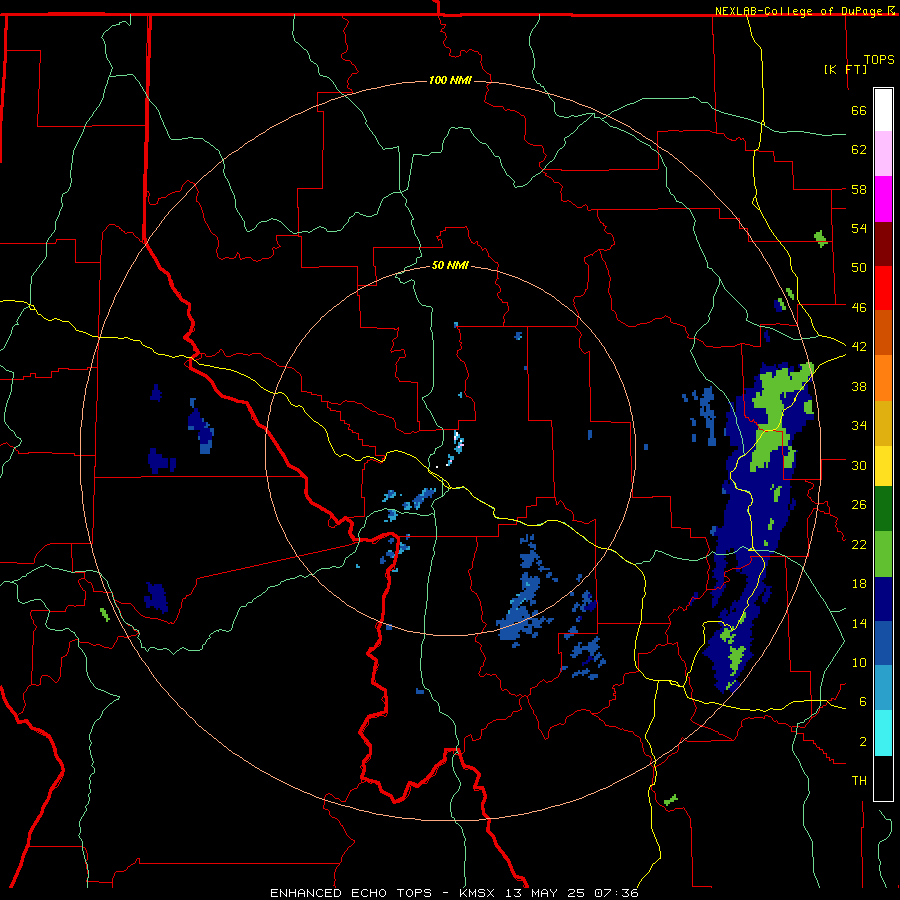
Task: Click the dark orange legend swatch
Action: [883, 332]
